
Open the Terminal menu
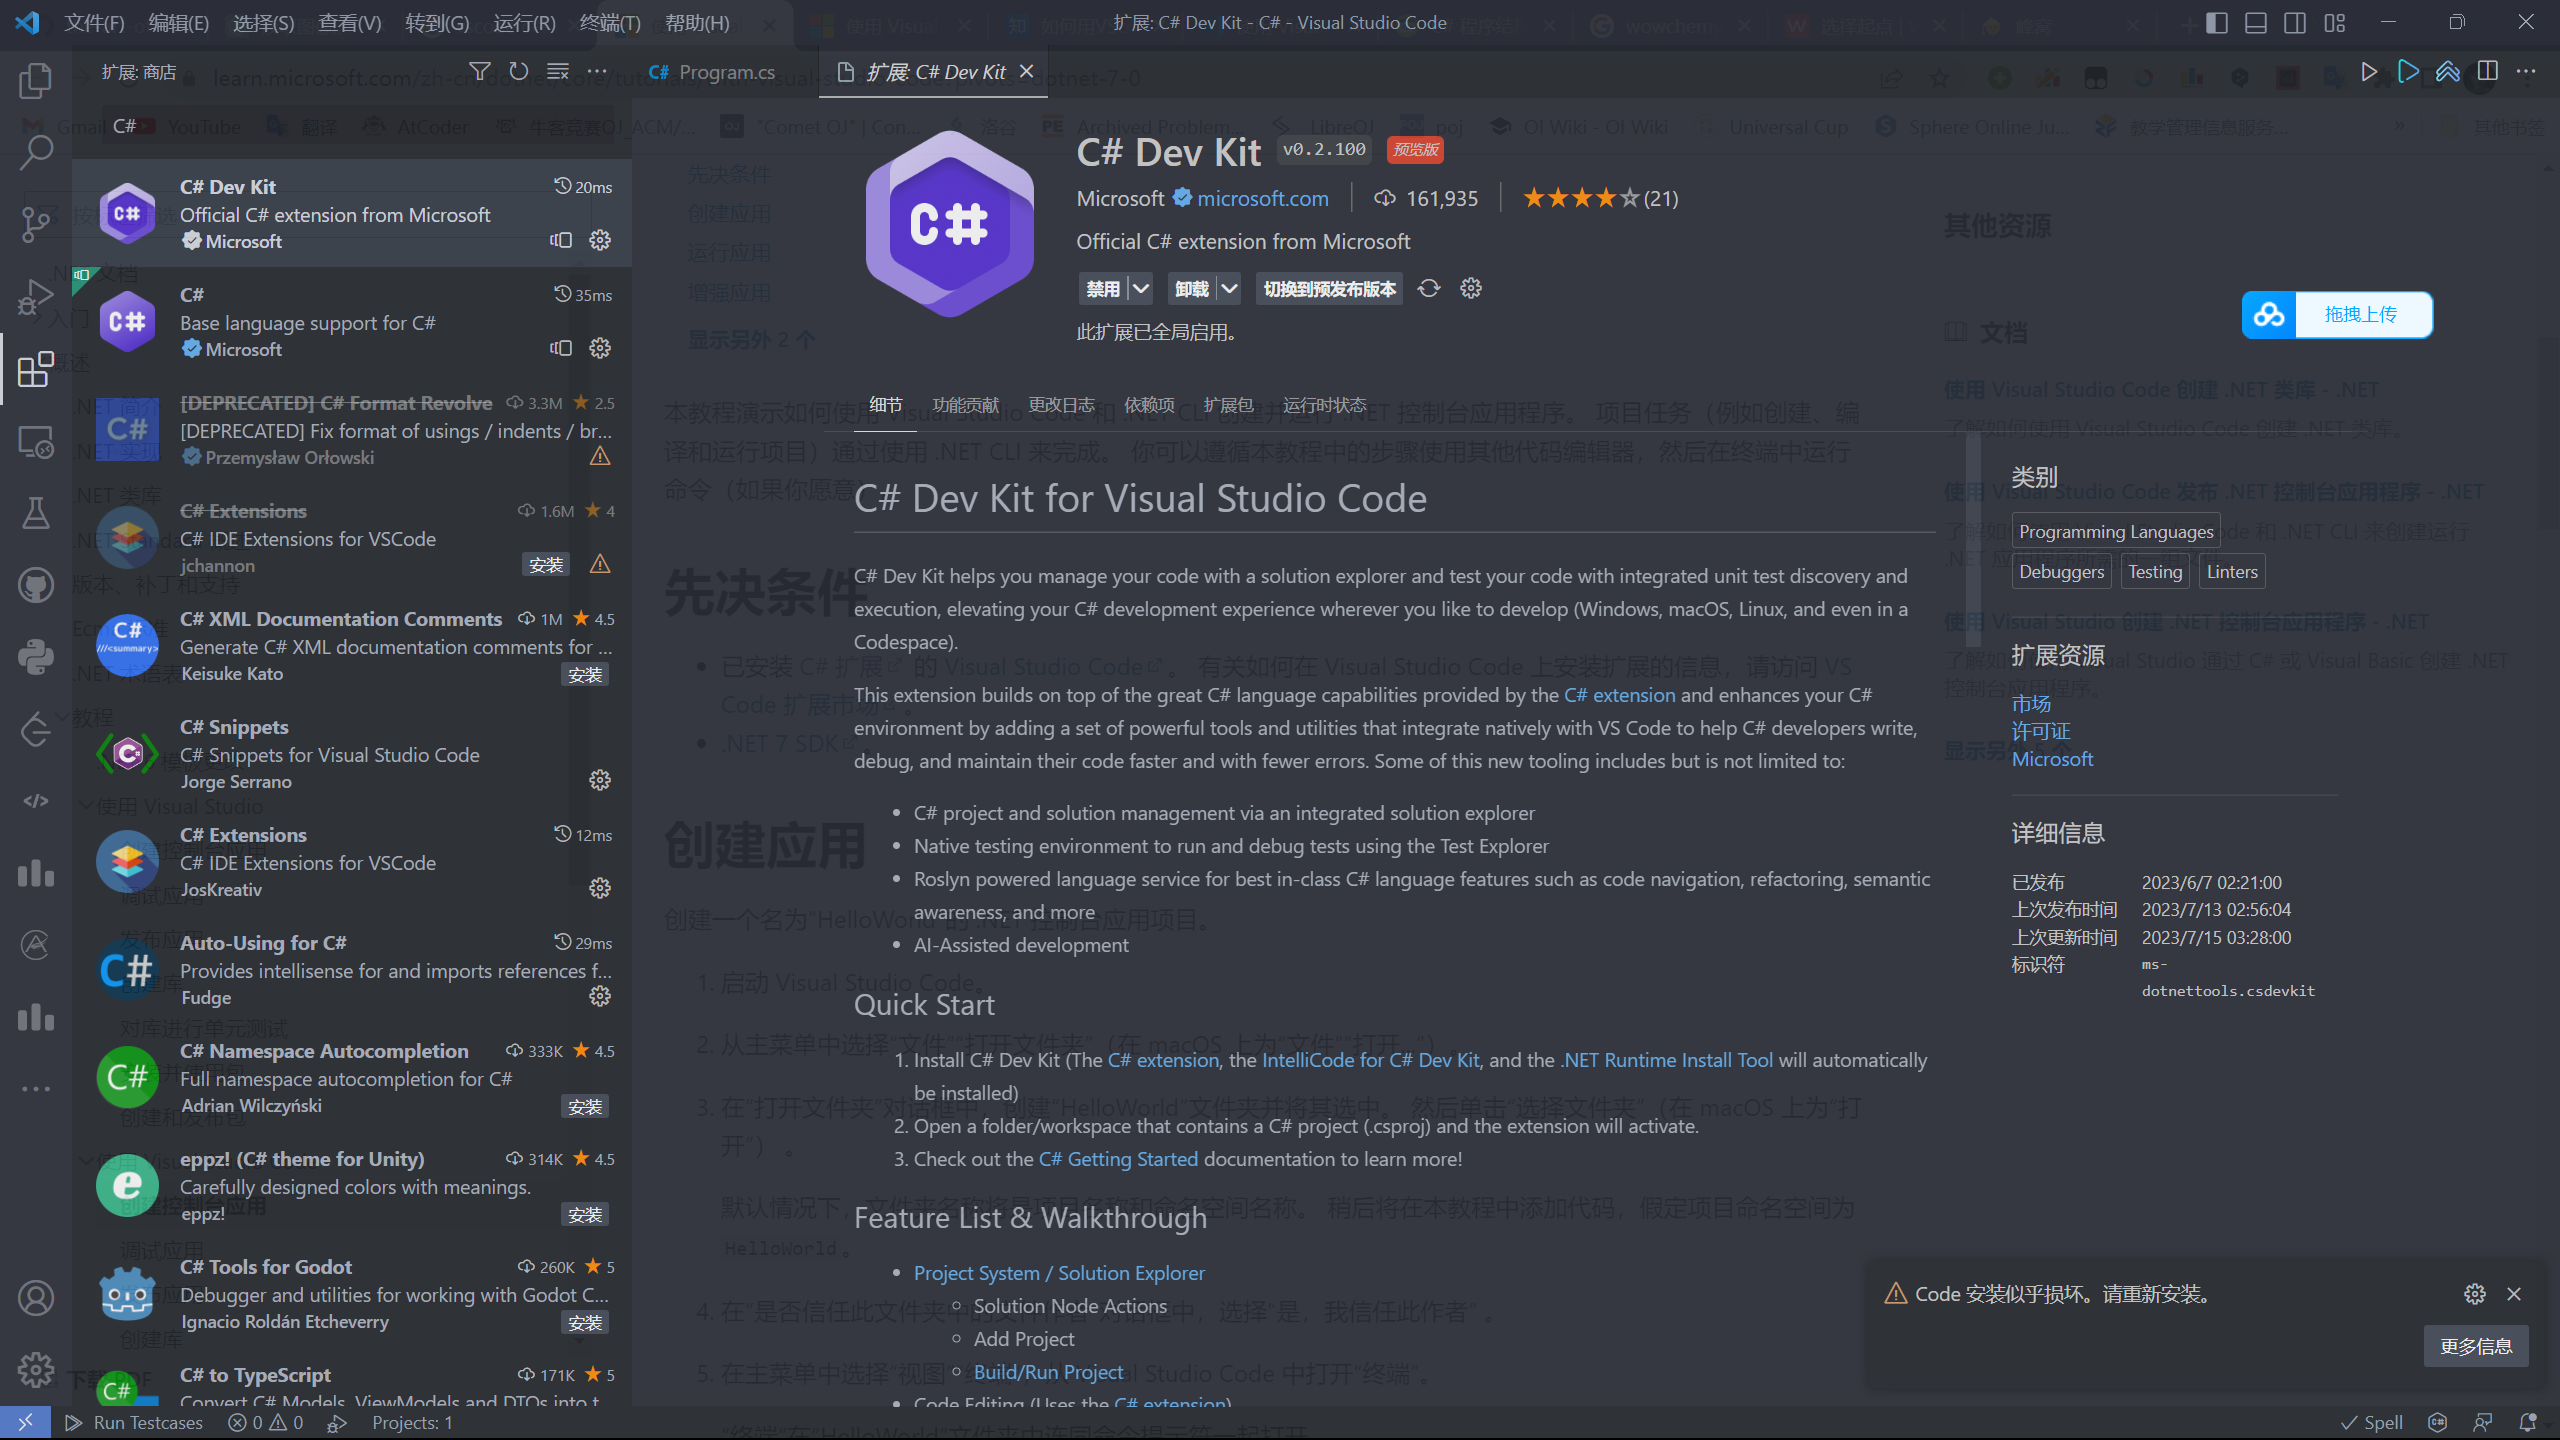[x=609, y=22]
